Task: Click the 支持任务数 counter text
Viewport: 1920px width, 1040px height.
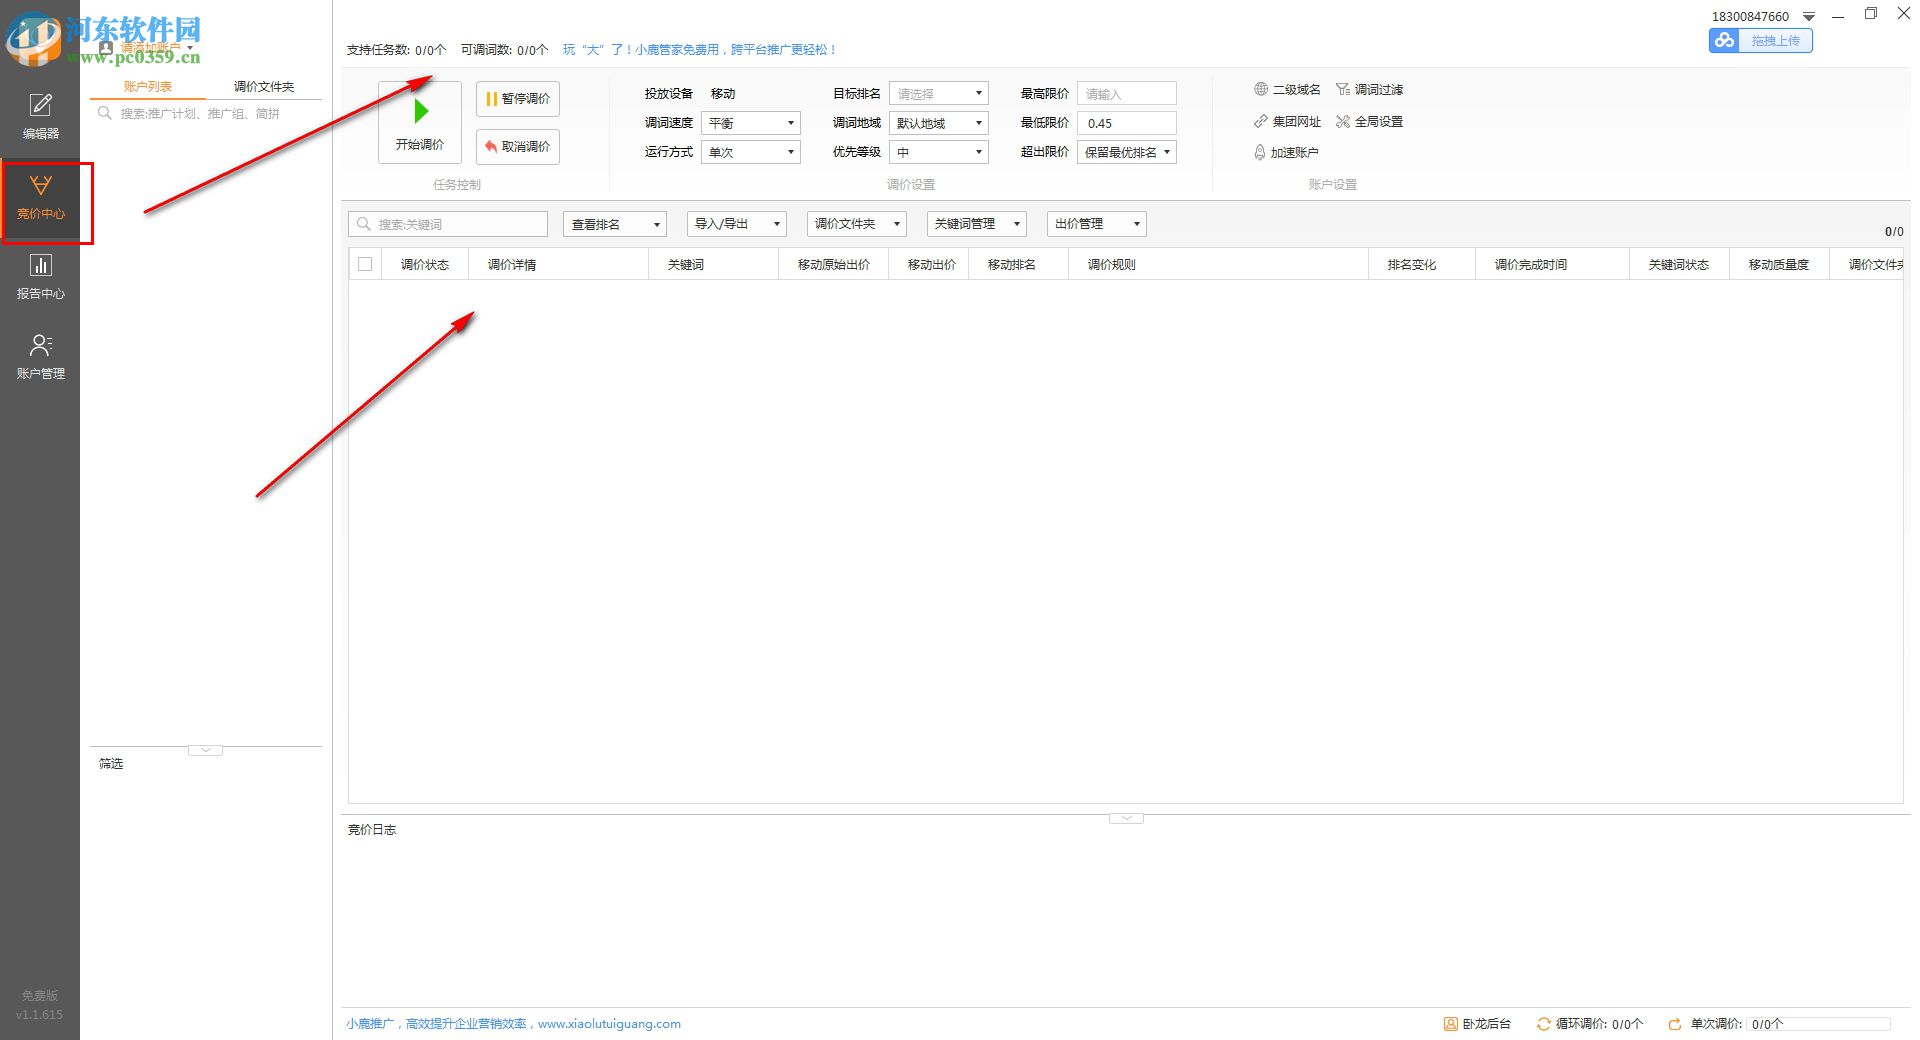Action: [x=396, y=50]
